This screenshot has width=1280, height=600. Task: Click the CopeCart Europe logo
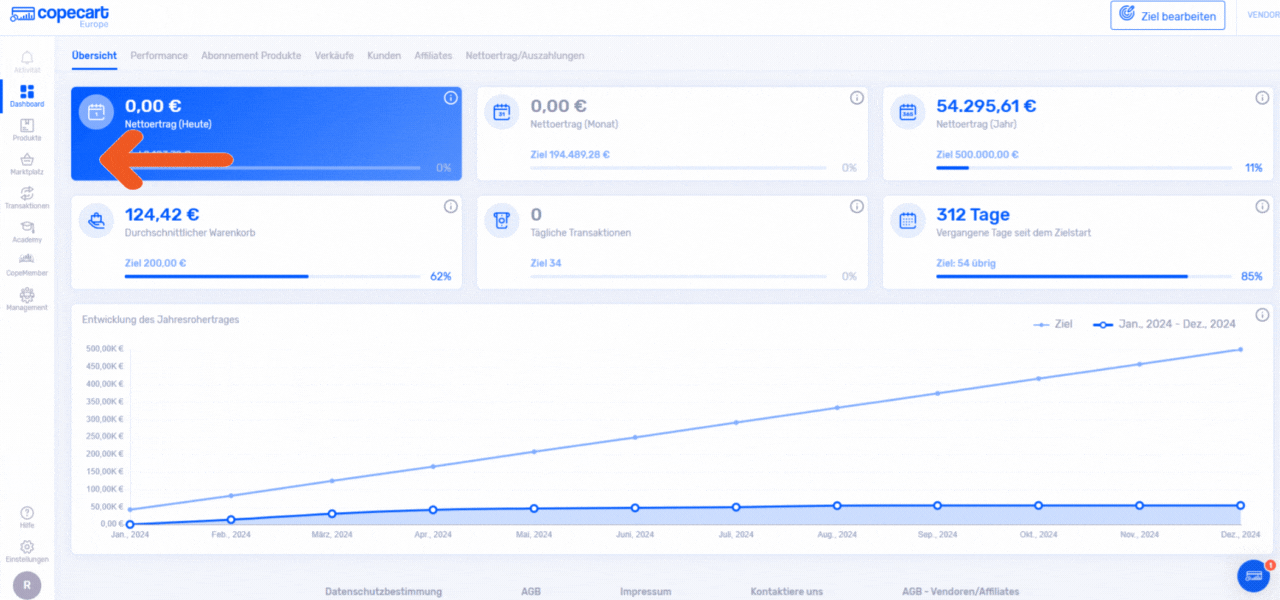[x=60, y=15]
